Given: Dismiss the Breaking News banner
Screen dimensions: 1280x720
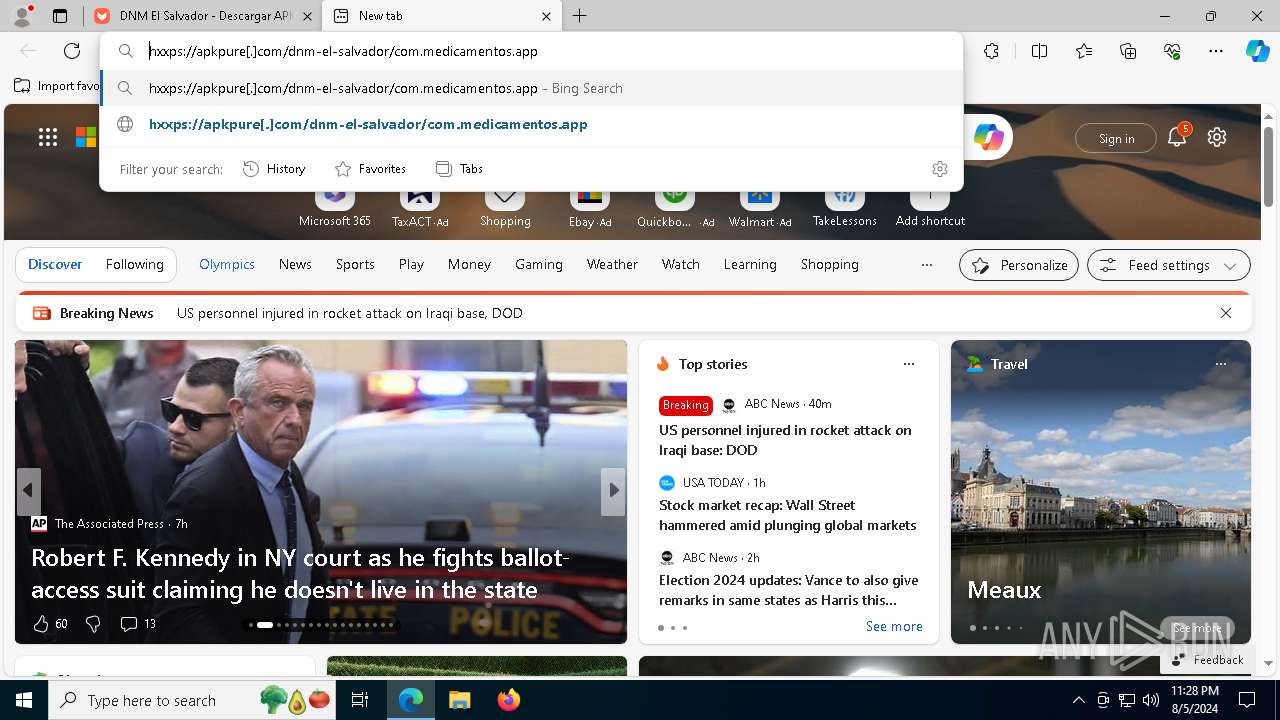Looking at the screenshot, I should tap(1225, 313).
